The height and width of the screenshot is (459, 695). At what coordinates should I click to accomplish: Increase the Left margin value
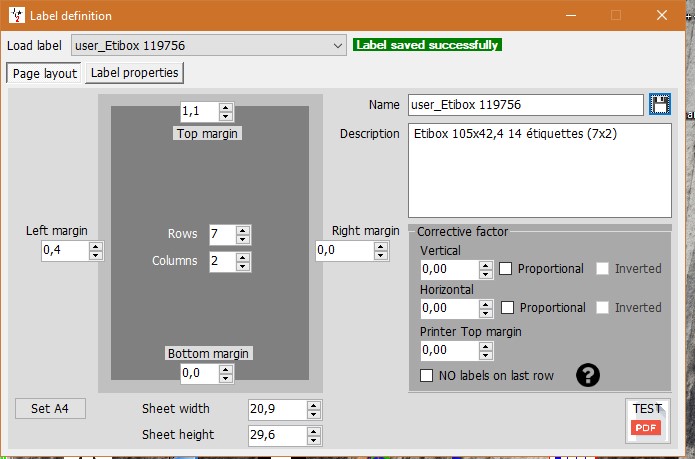point(96,247)
